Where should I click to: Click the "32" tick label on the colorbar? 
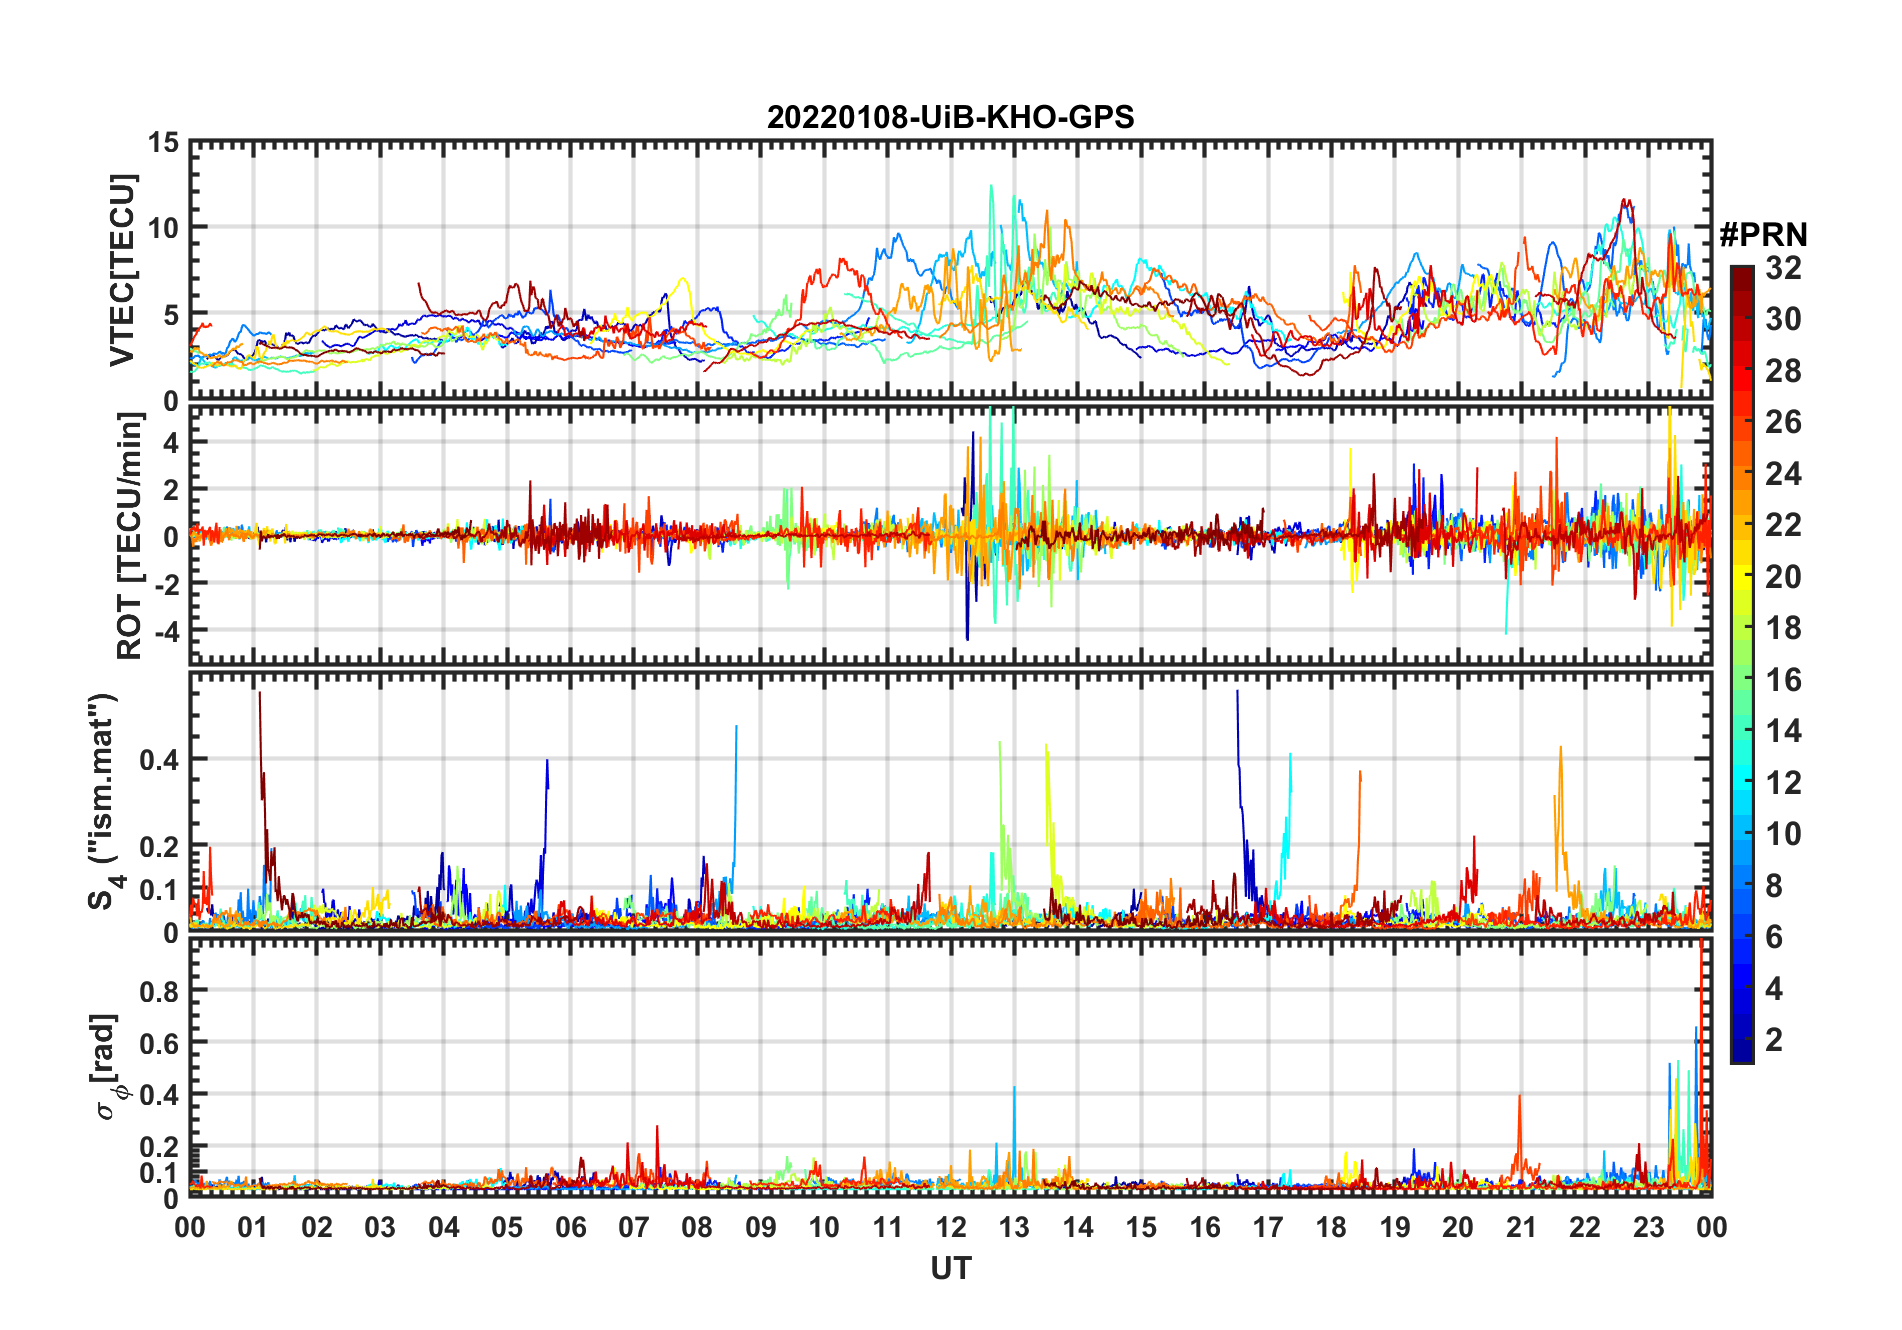tap(1783, 268)
